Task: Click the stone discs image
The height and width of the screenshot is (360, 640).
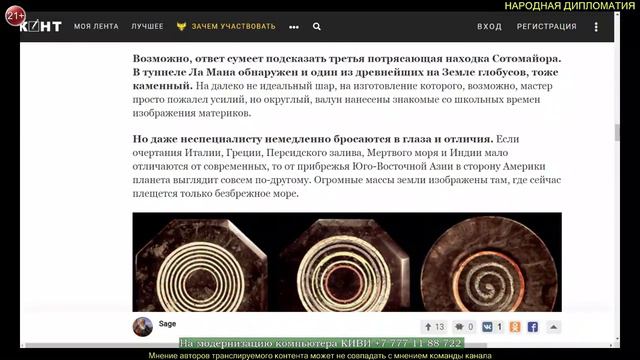Action: 347,262
